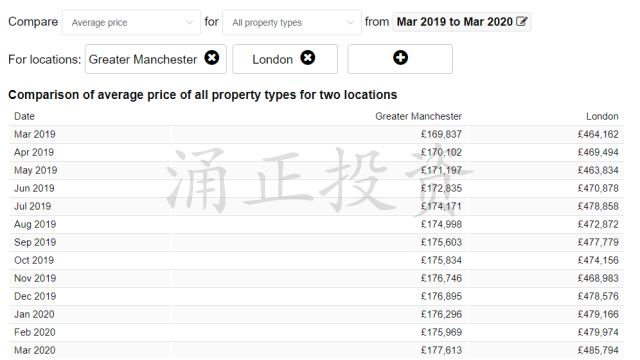
Task: Select the Greater Manchester location box
Action: pos(156,59)
